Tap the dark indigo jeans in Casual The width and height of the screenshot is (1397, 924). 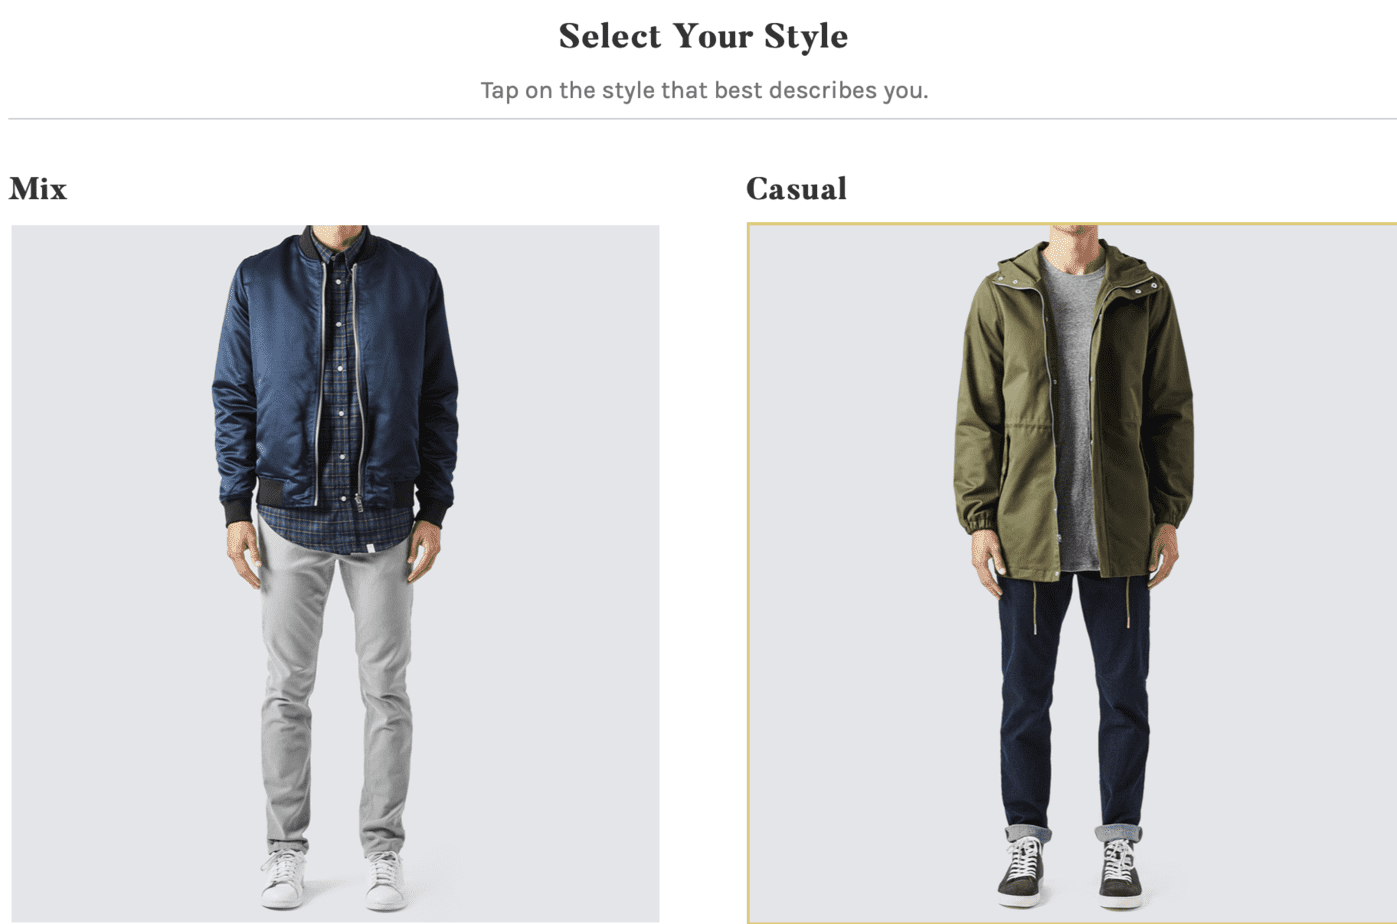coord(1072,700)
